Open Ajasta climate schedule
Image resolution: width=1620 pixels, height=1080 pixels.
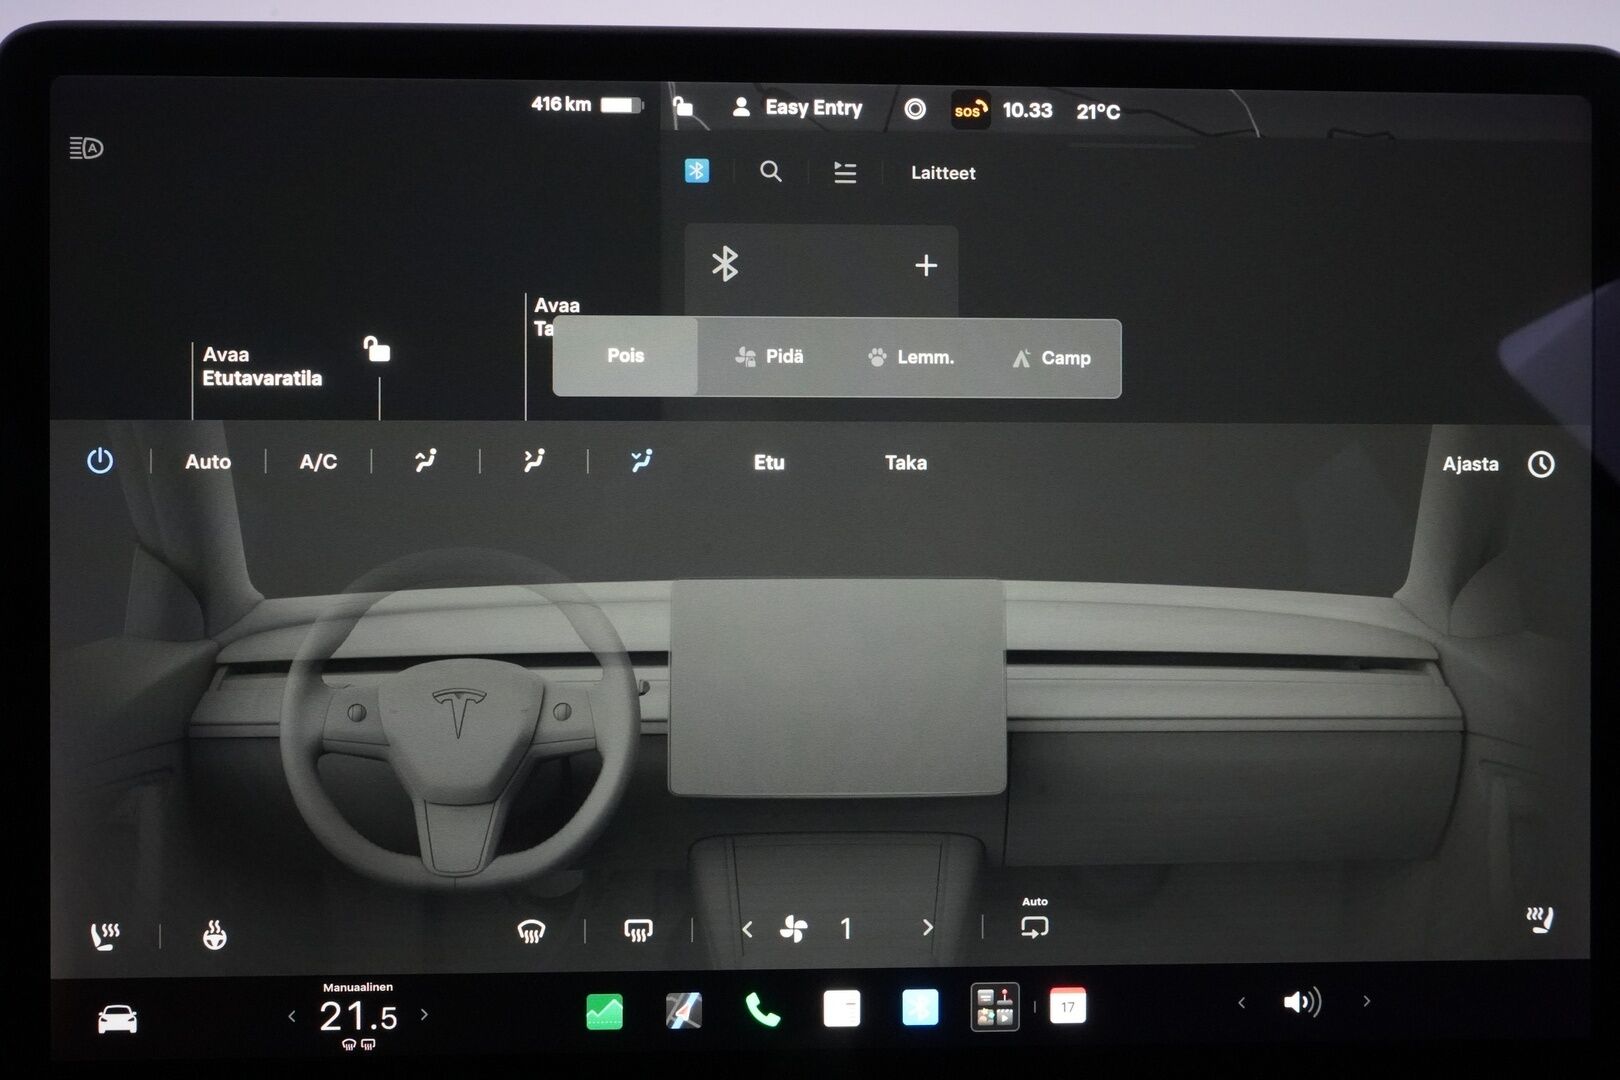pos(1470,464)
